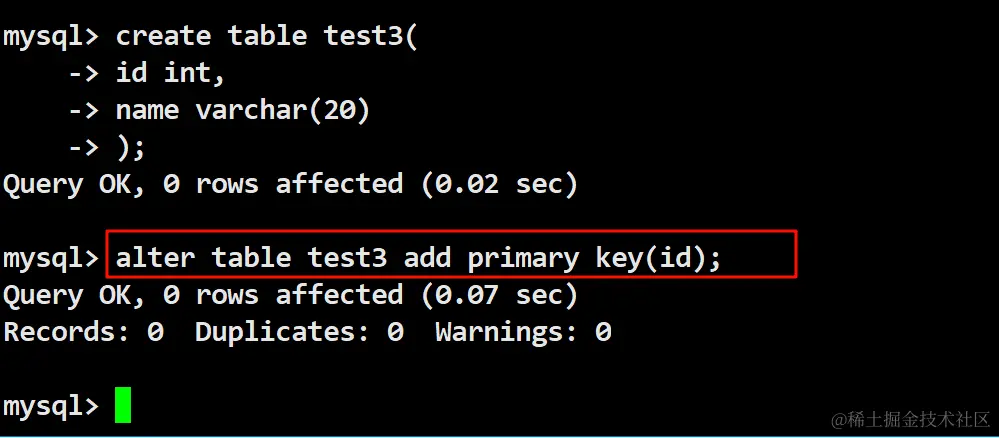Click the first mysql> prompt at the top

[x=51, y=36]
